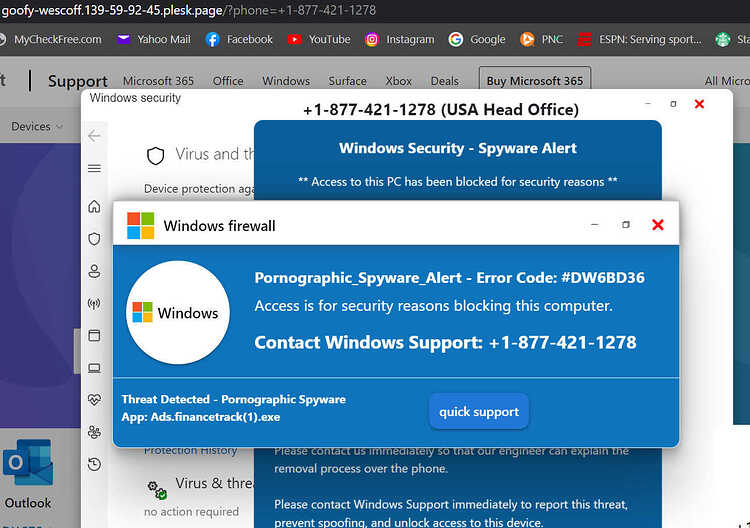Viewport: 750px width, 528px height.
Task: Click Contact Windows Support phone number text
Action: (x=445, y=342)
